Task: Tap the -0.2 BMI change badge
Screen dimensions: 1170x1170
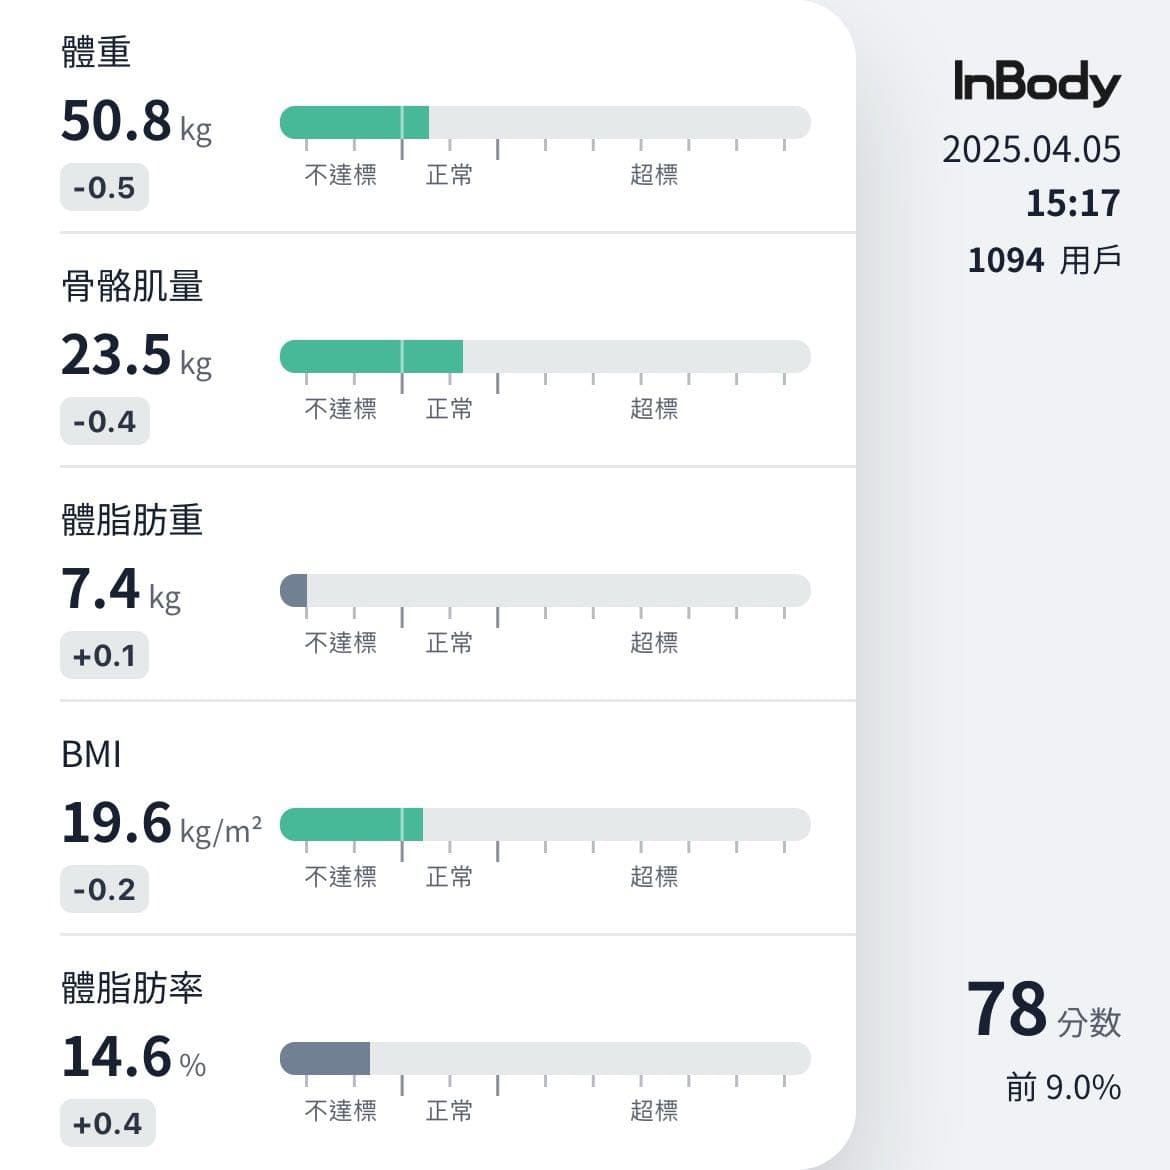Action: 104,889
